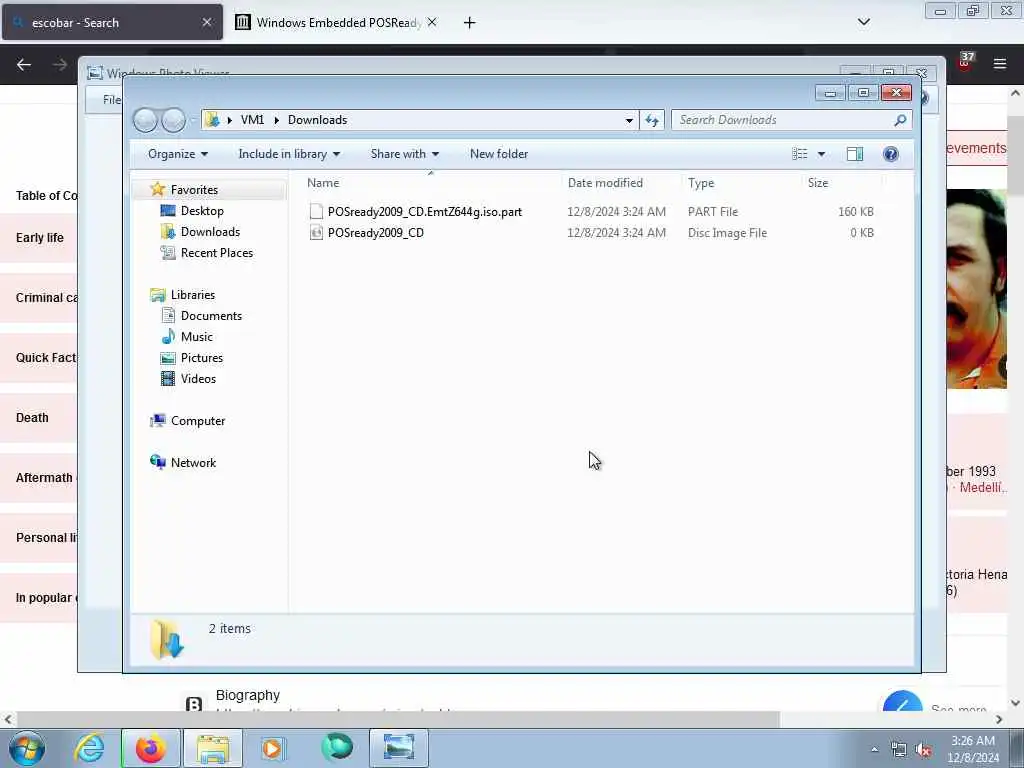Click Firefox back arrow
The image size is (1024, 768).
[x=24, y=65]
